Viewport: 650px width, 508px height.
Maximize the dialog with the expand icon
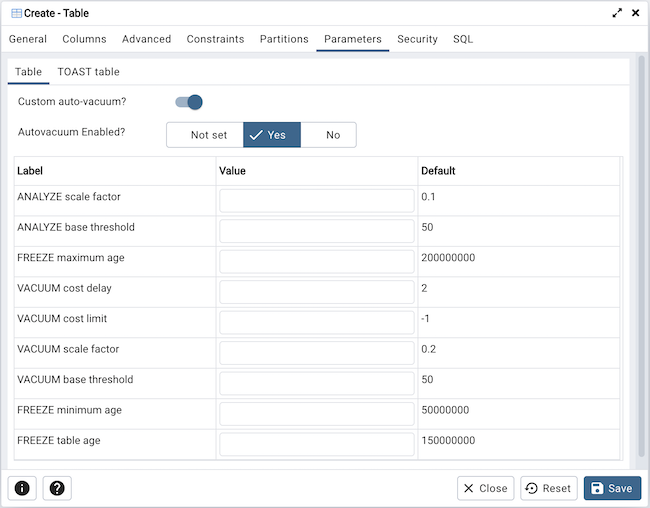(x=617, y=13)
